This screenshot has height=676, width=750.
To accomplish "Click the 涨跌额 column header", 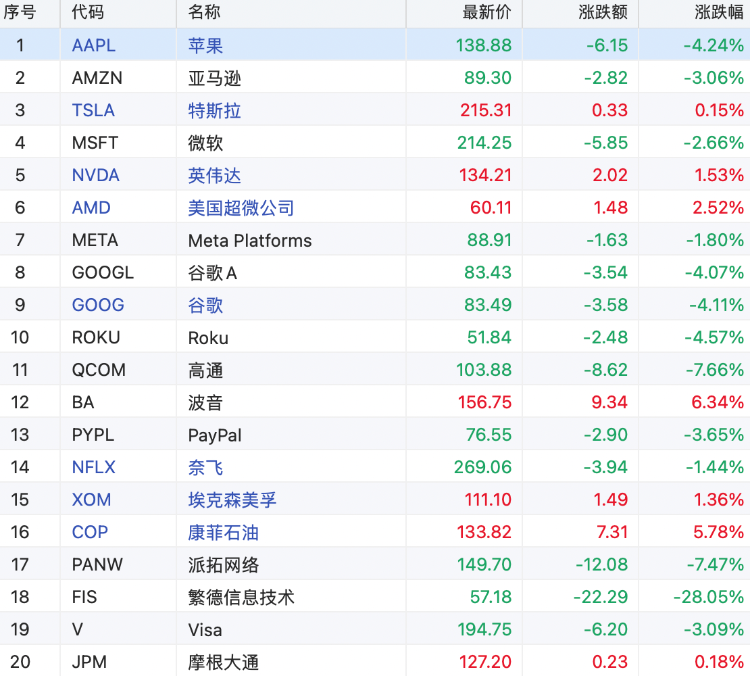I will [x=603, y=13].
